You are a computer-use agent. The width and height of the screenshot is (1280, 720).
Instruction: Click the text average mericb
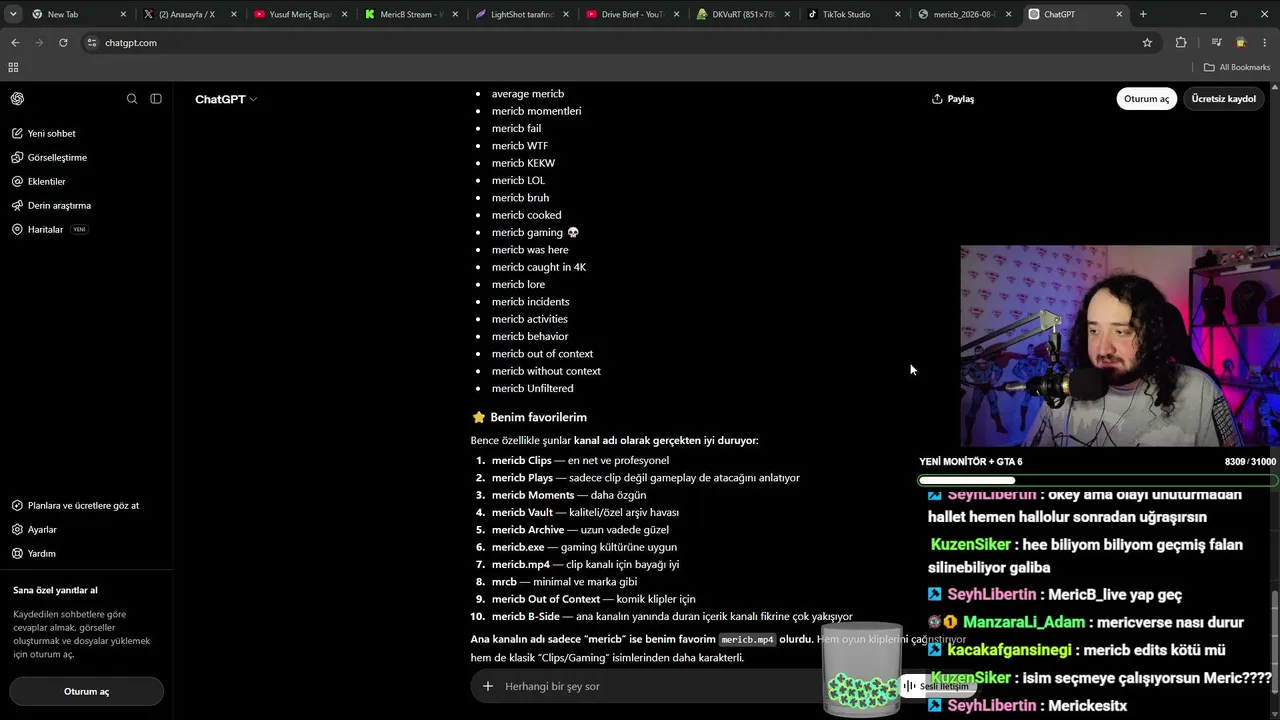(x=528, y=94)
